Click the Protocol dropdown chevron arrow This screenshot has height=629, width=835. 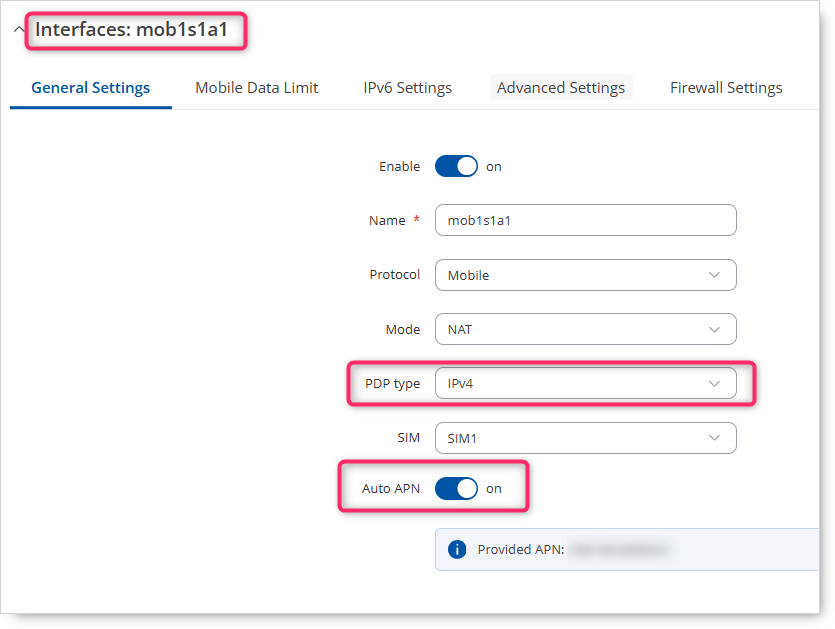click(x=714, y=275)
